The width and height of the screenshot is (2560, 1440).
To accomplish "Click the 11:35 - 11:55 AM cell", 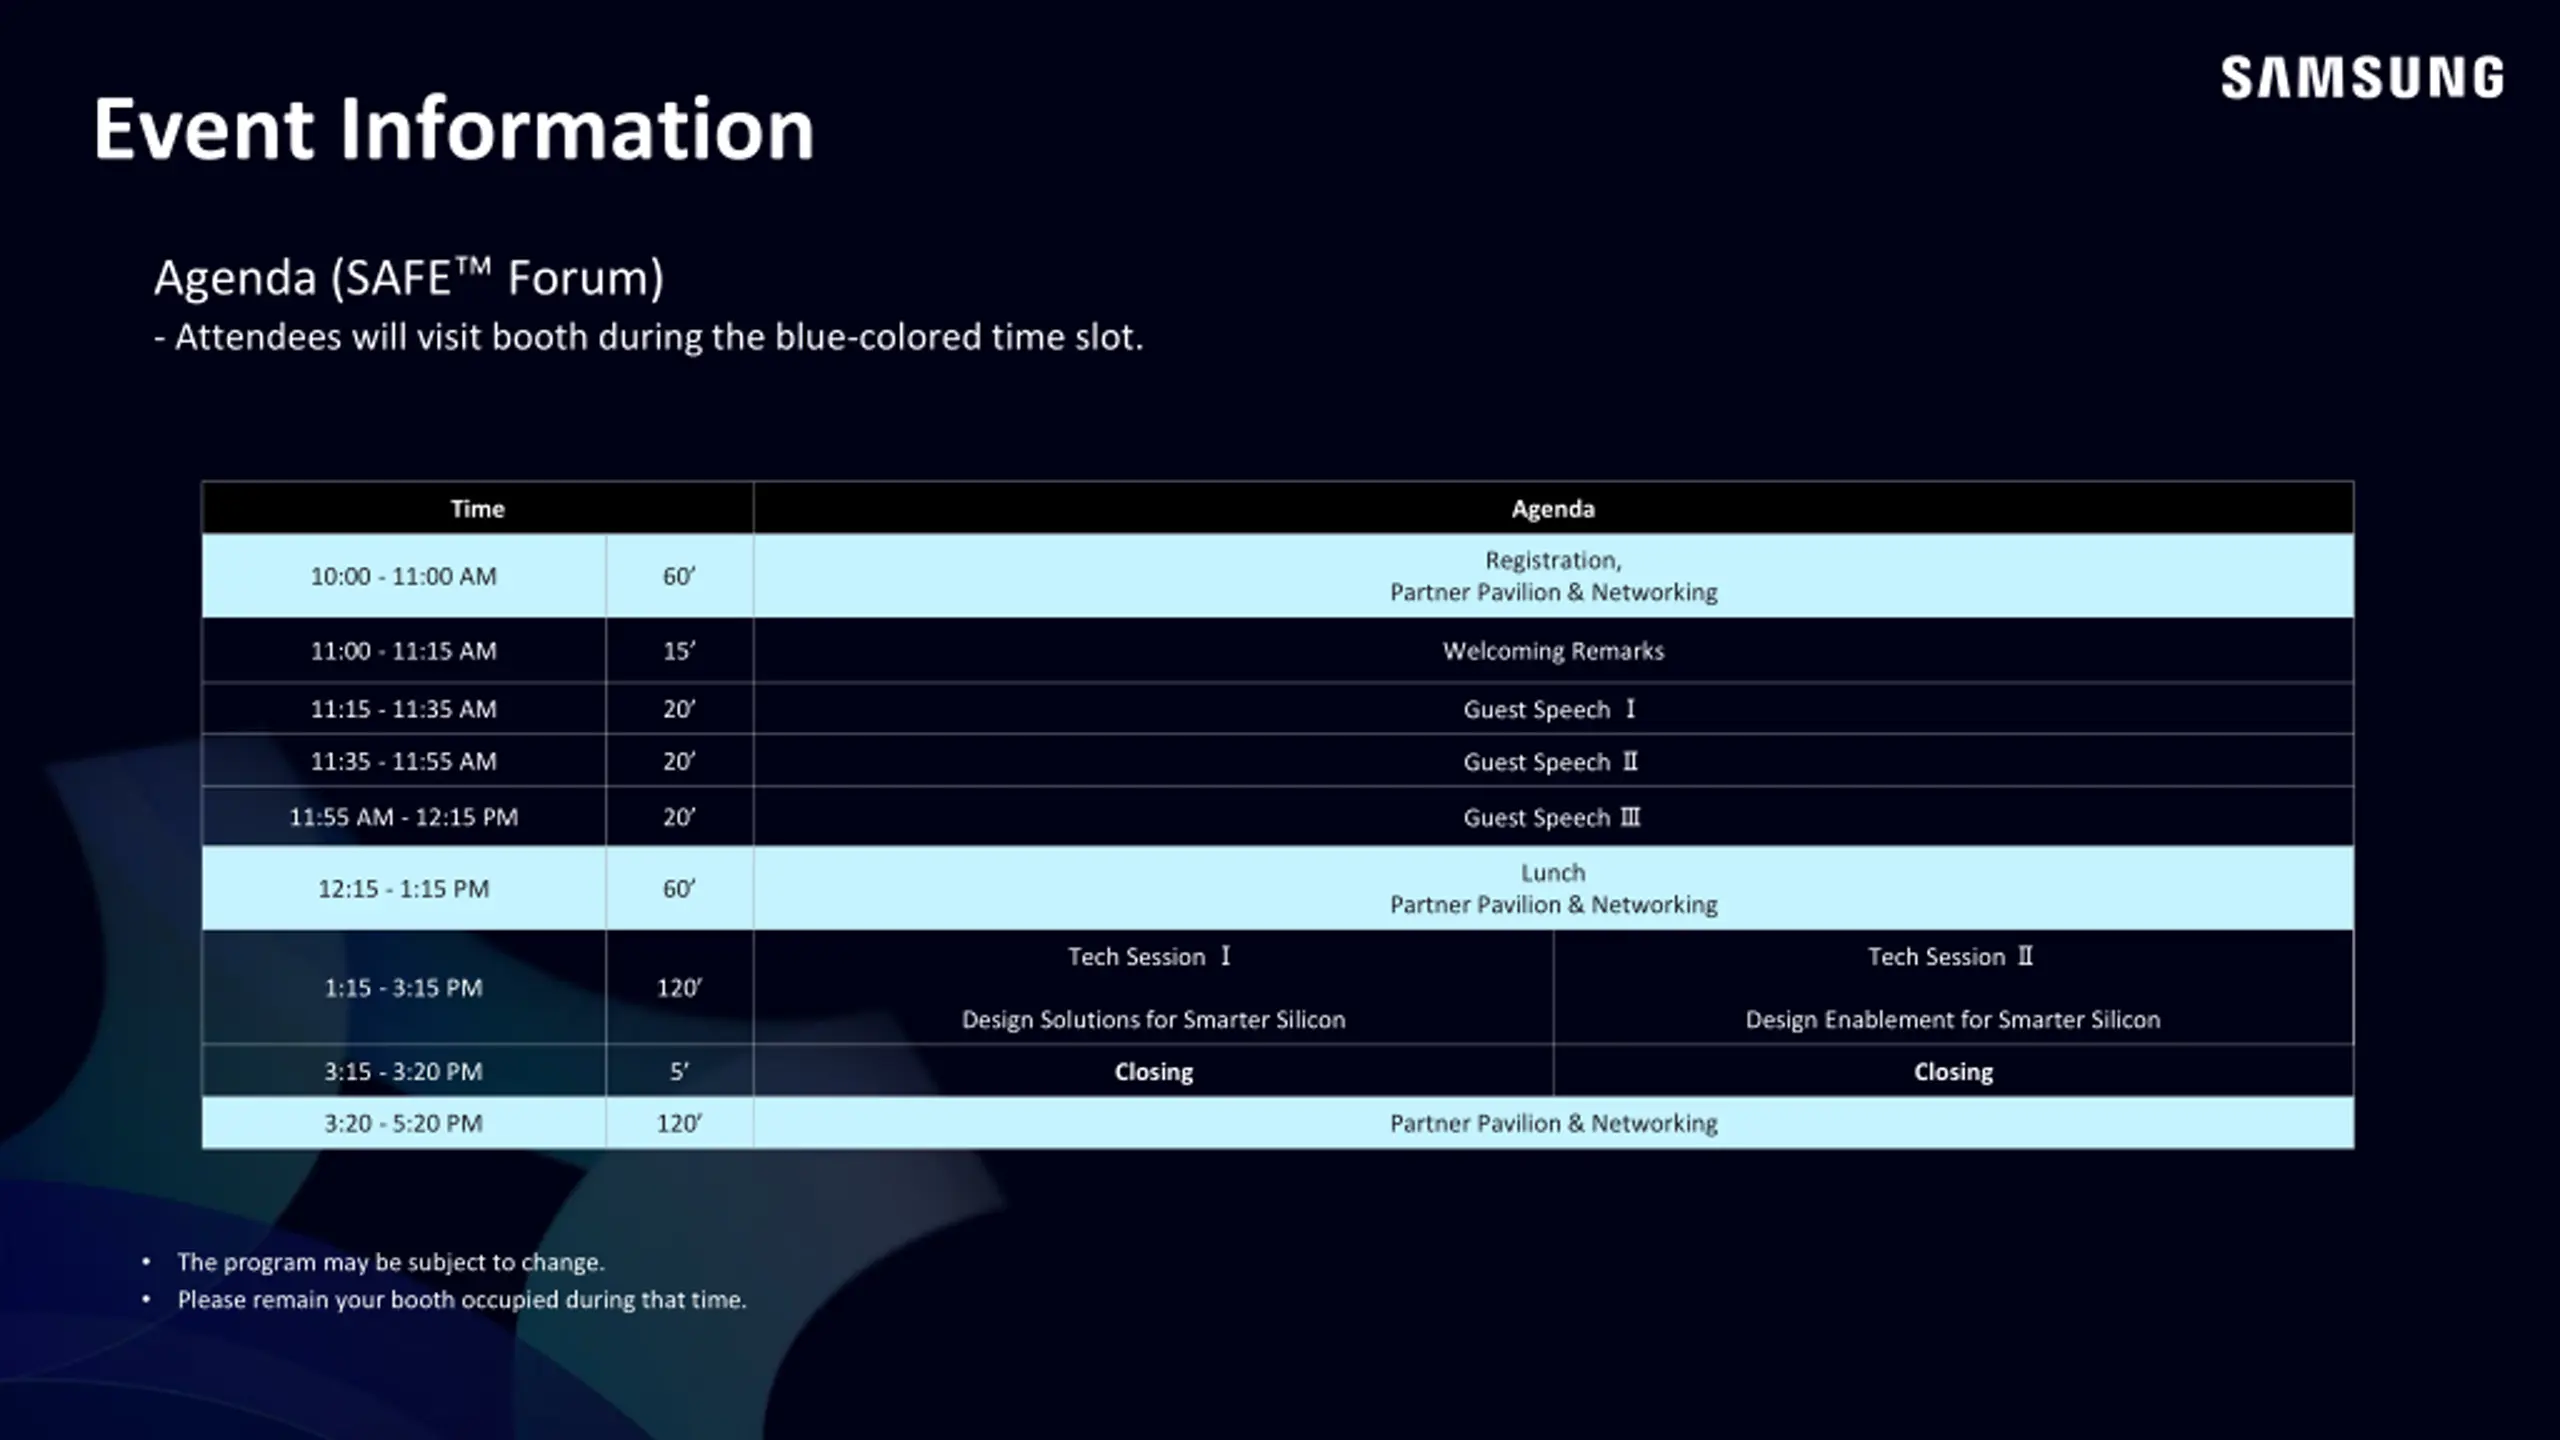I will pyautogui.click(x=403, y=761).
